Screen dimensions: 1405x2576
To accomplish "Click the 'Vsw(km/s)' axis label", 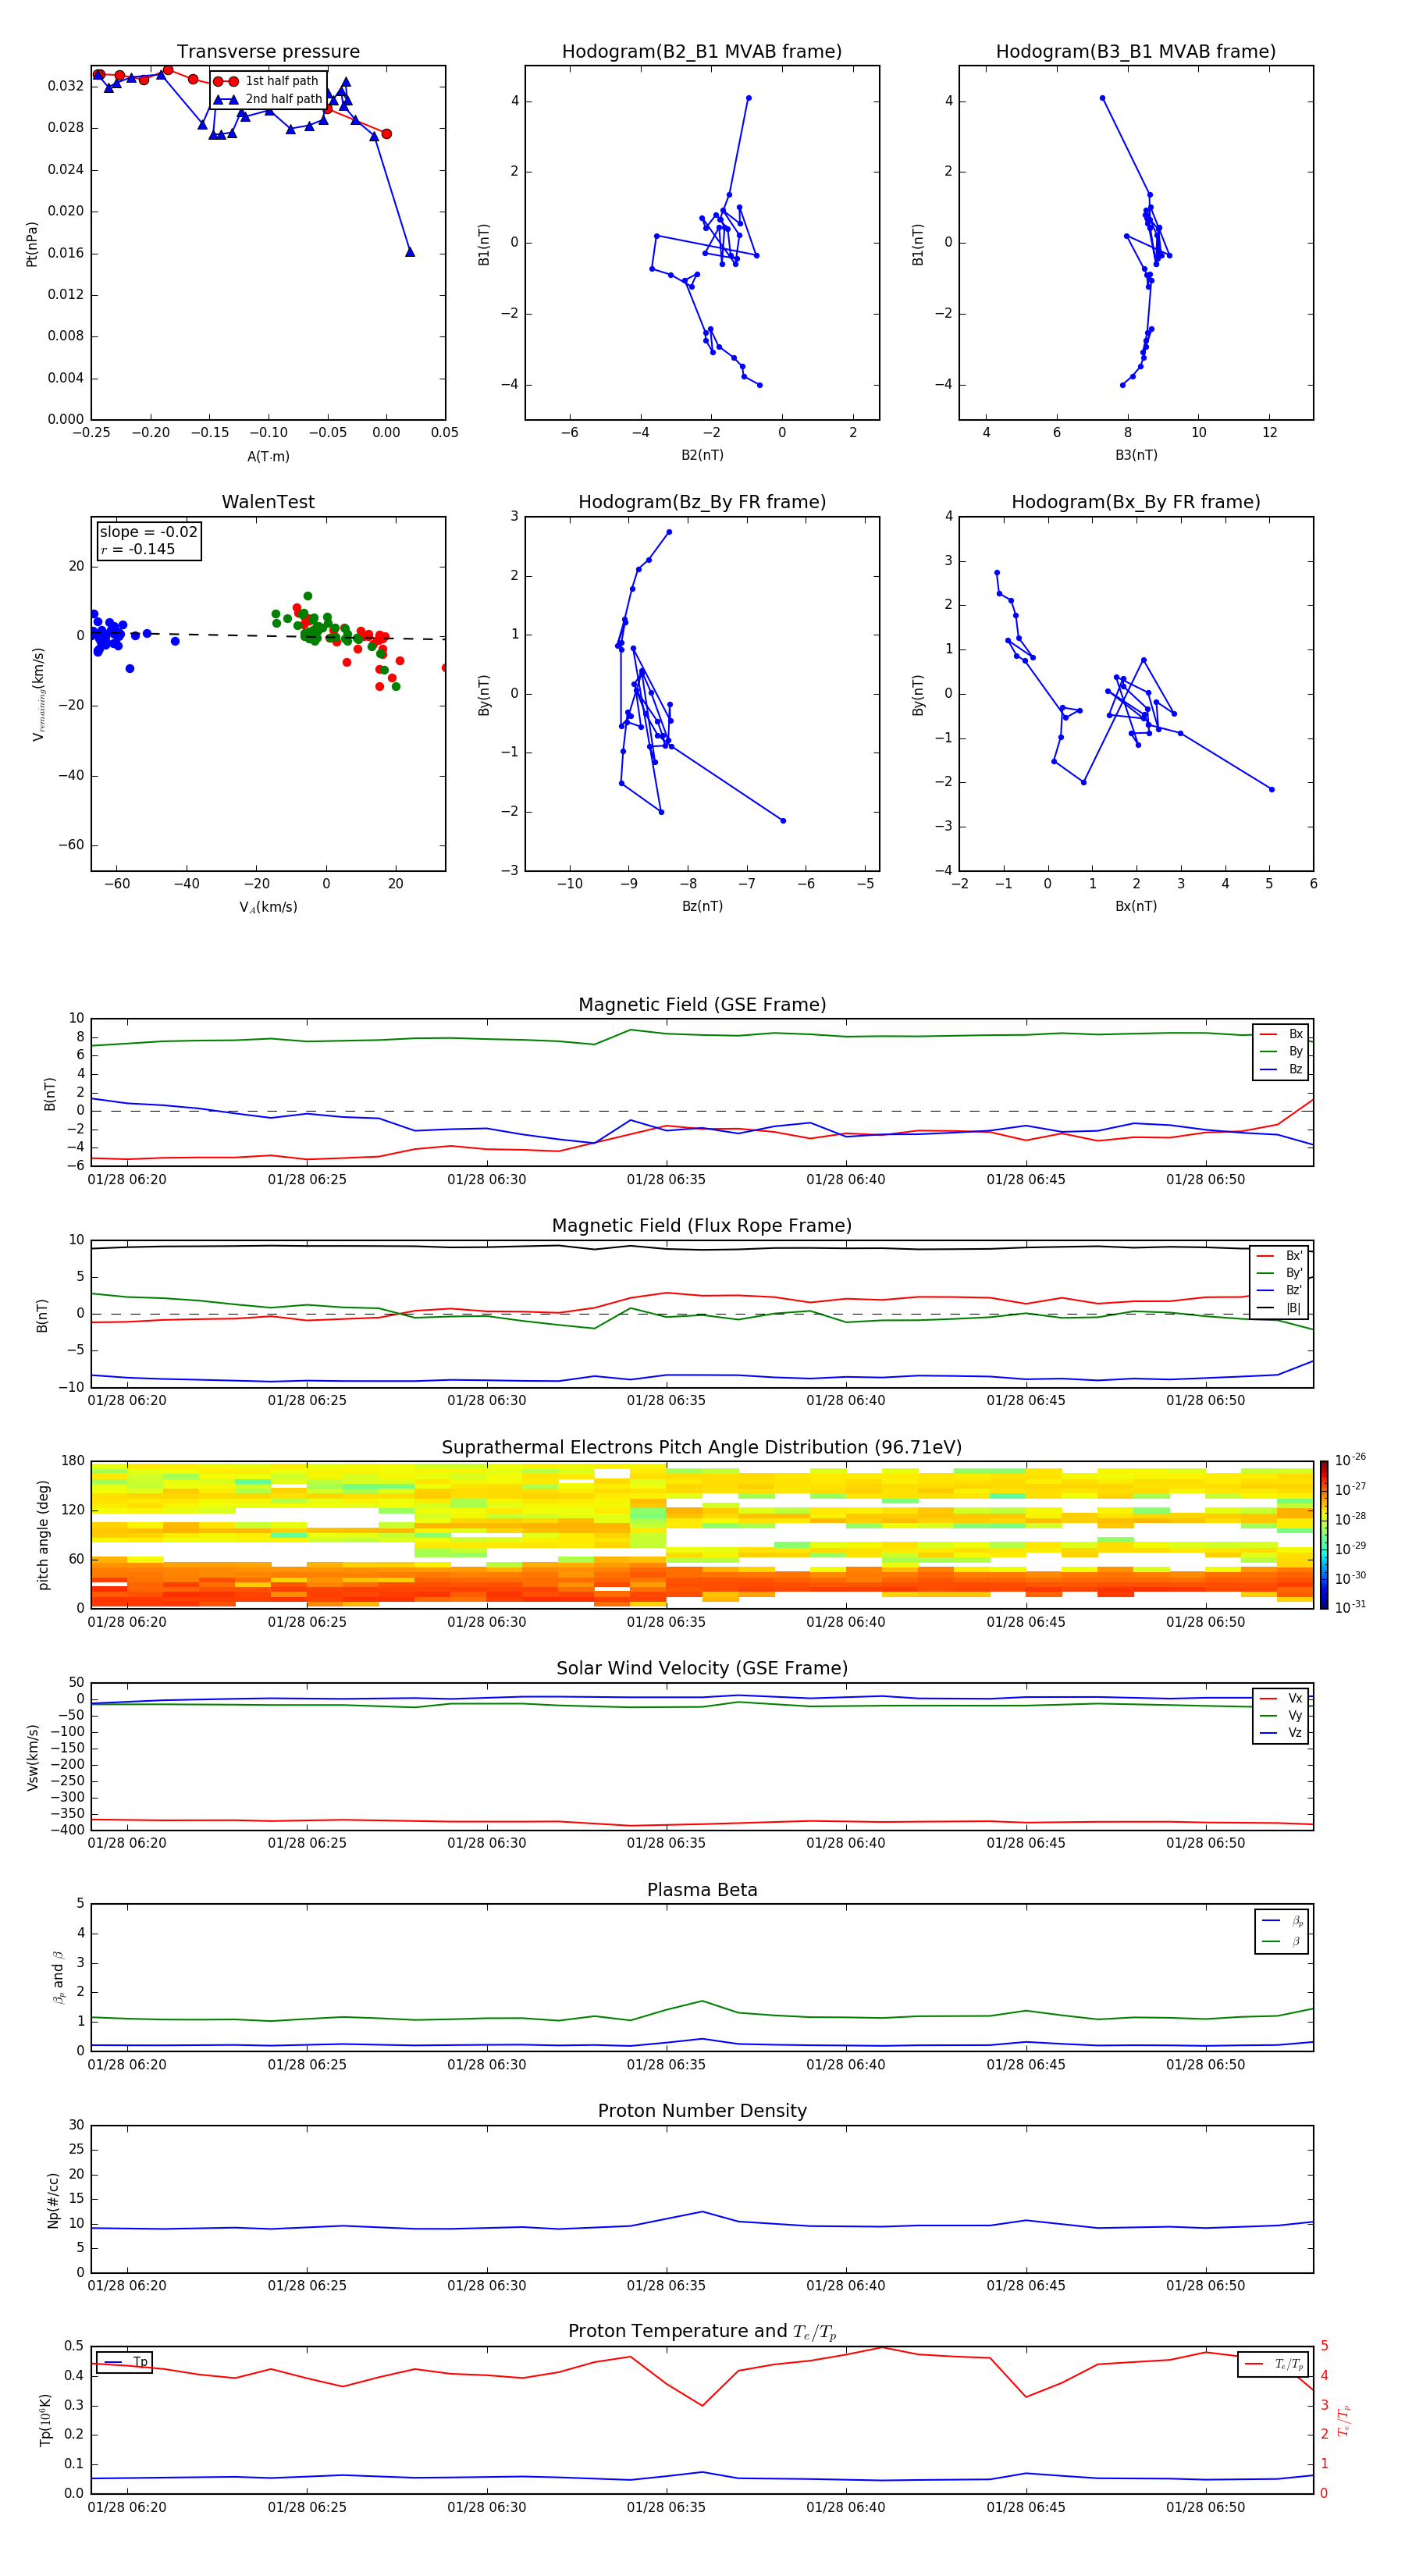I will coord(33,1757).
